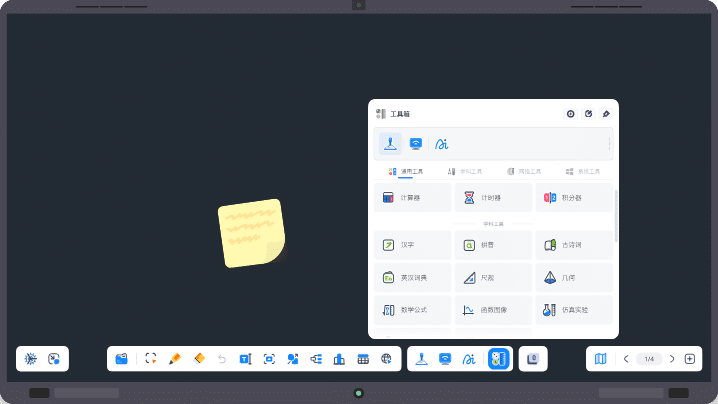Open the mind map tool

[316, 358]
